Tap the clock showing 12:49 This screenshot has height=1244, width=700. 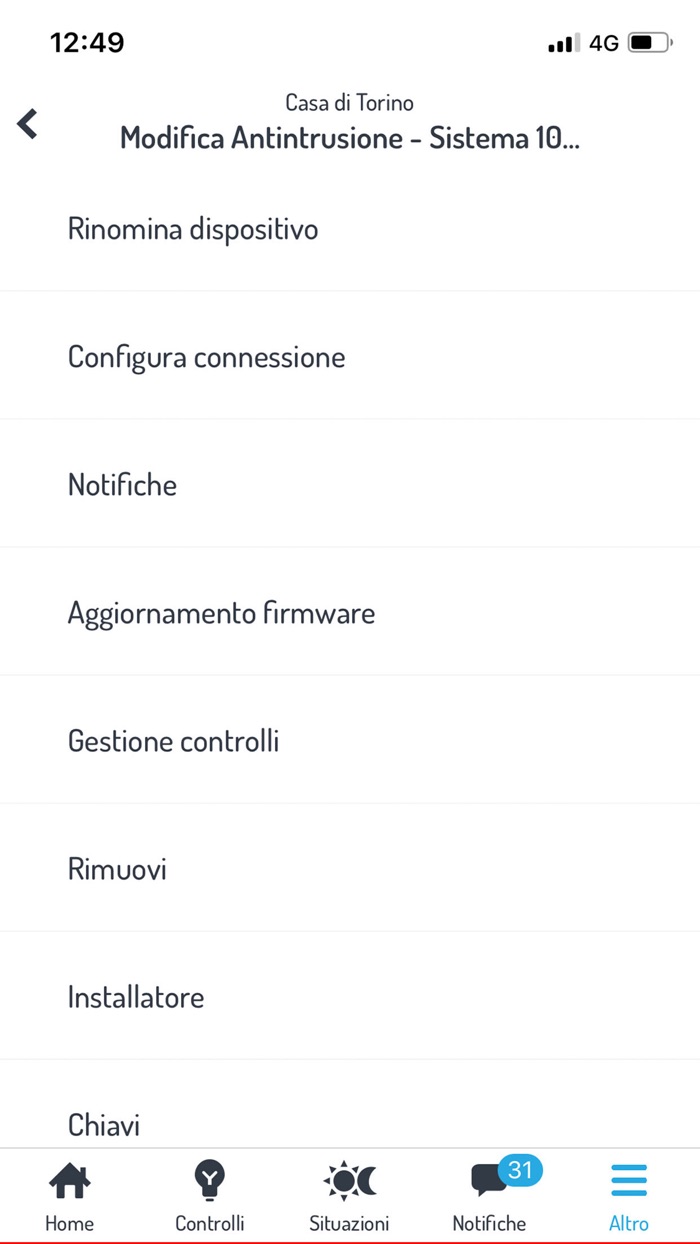tap(88, 42)
